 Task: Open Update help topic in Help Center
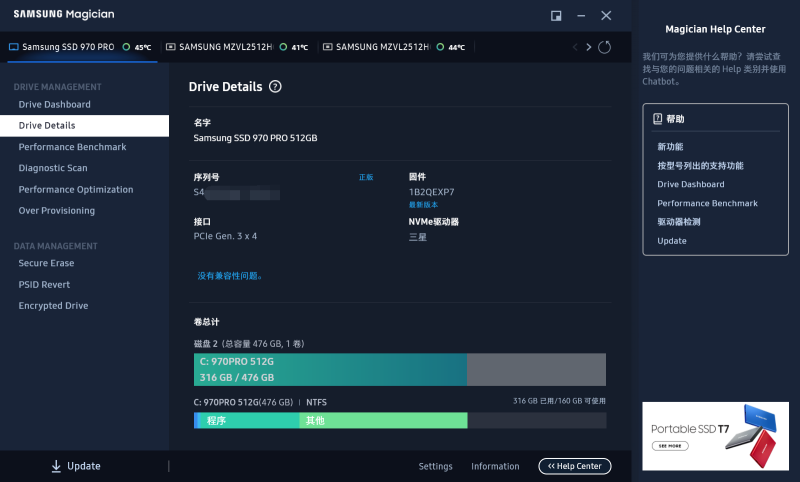[671, 241]
